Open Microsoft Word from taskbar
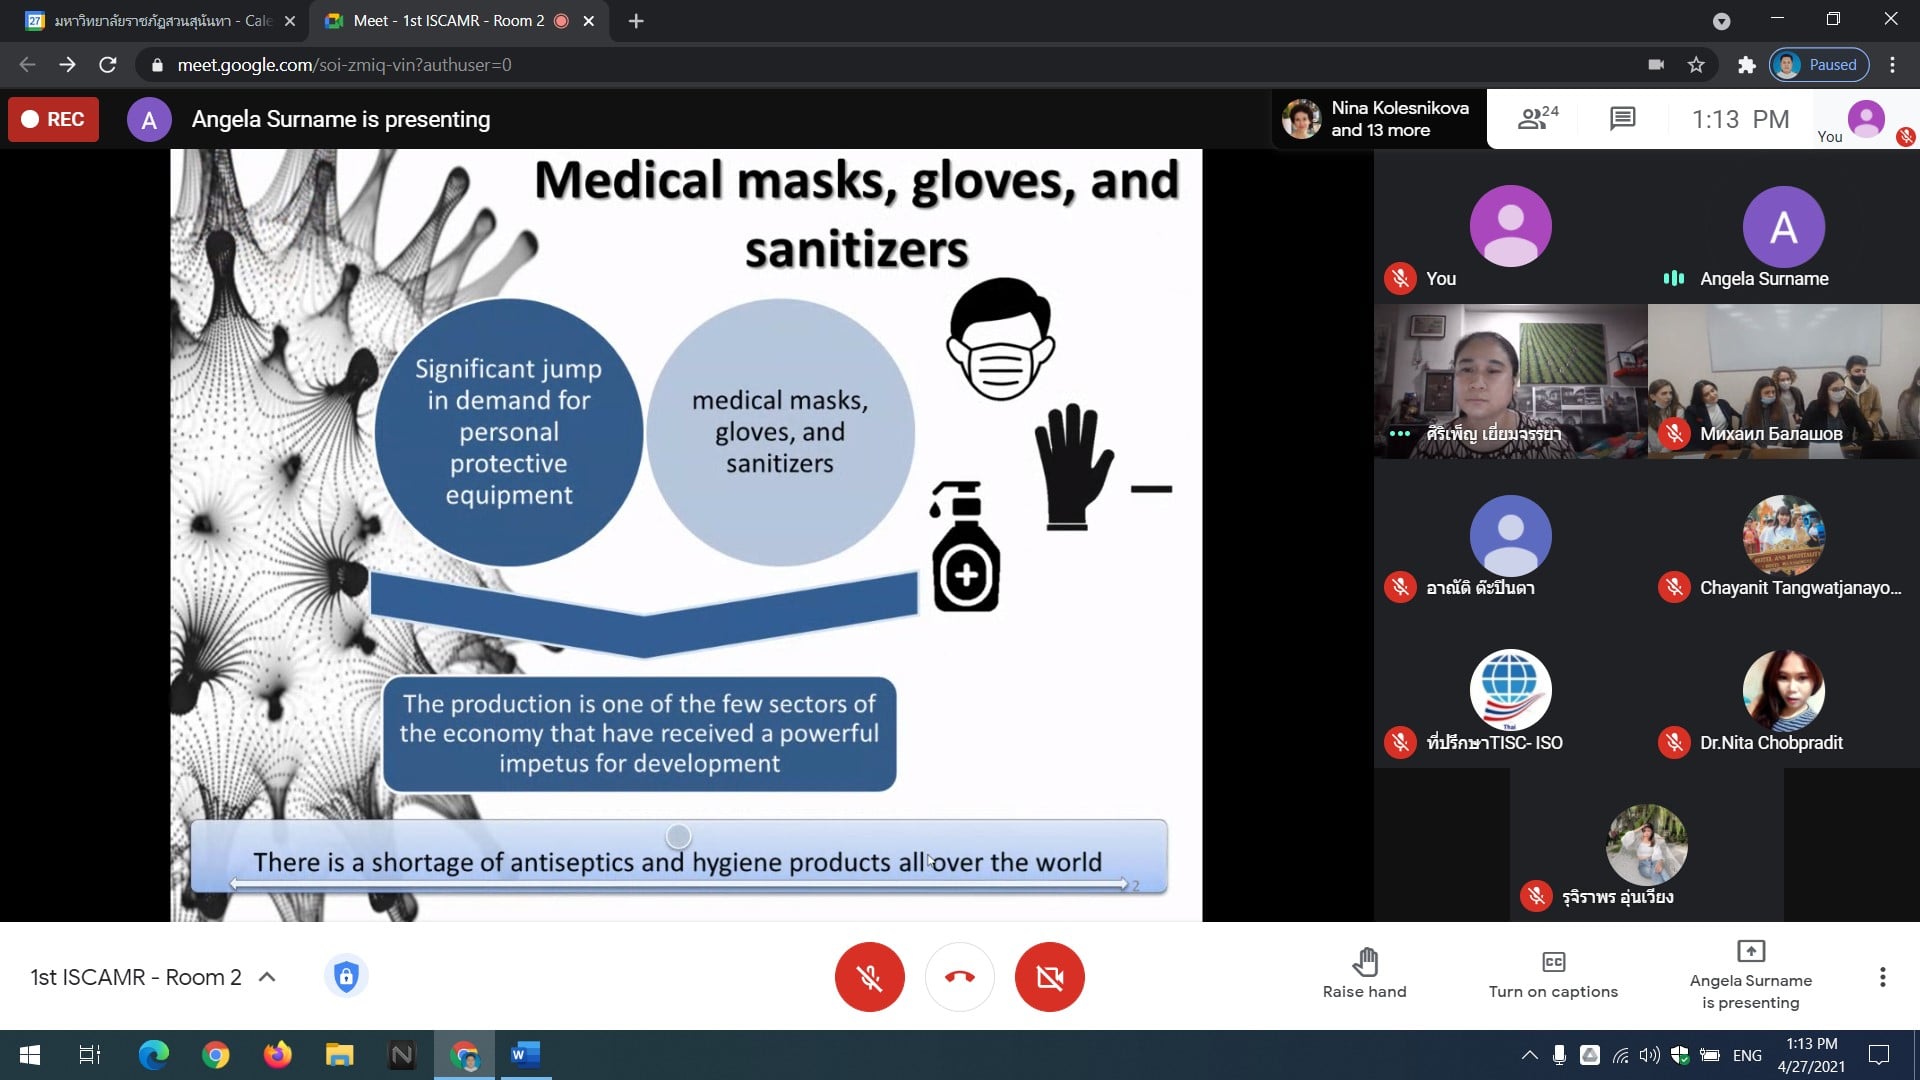1920x1080 pixels. tap(525, 1055)
